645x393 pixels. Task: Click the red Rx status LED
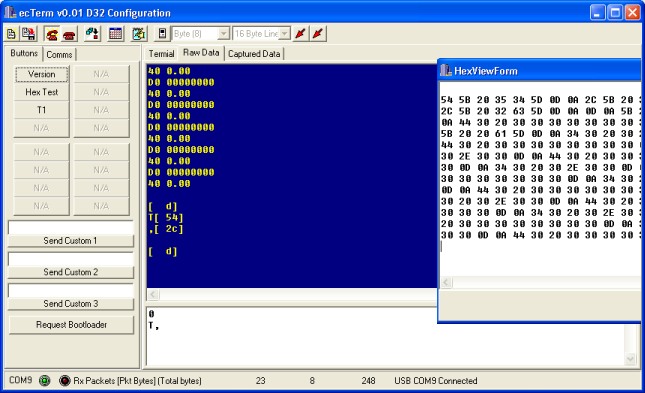pyautogui.click(x=65, y=381)
